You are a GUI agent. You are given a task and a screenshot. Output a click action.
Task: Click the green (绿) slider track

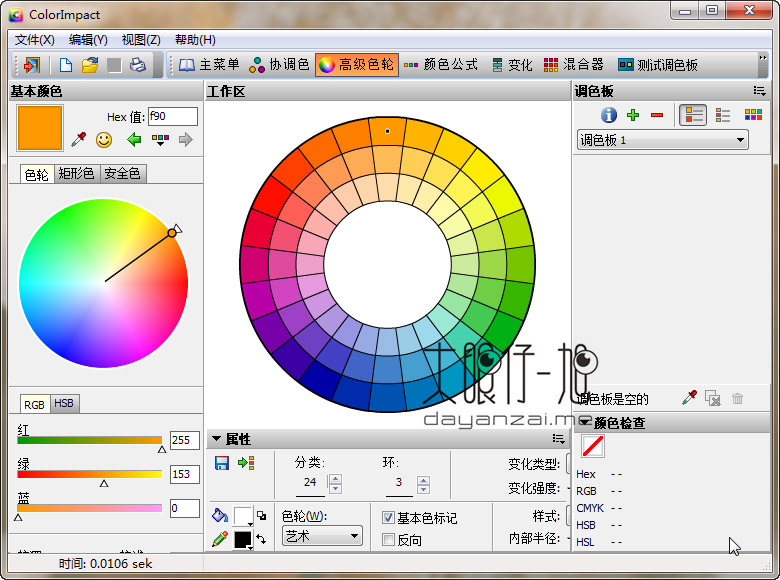[x=90, y=474]
